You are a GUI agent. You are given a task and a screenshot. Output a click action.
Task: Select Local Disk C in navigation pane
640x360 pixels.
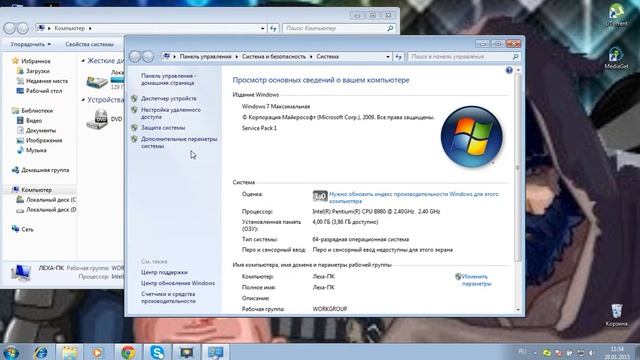click(x=46, y=200)
